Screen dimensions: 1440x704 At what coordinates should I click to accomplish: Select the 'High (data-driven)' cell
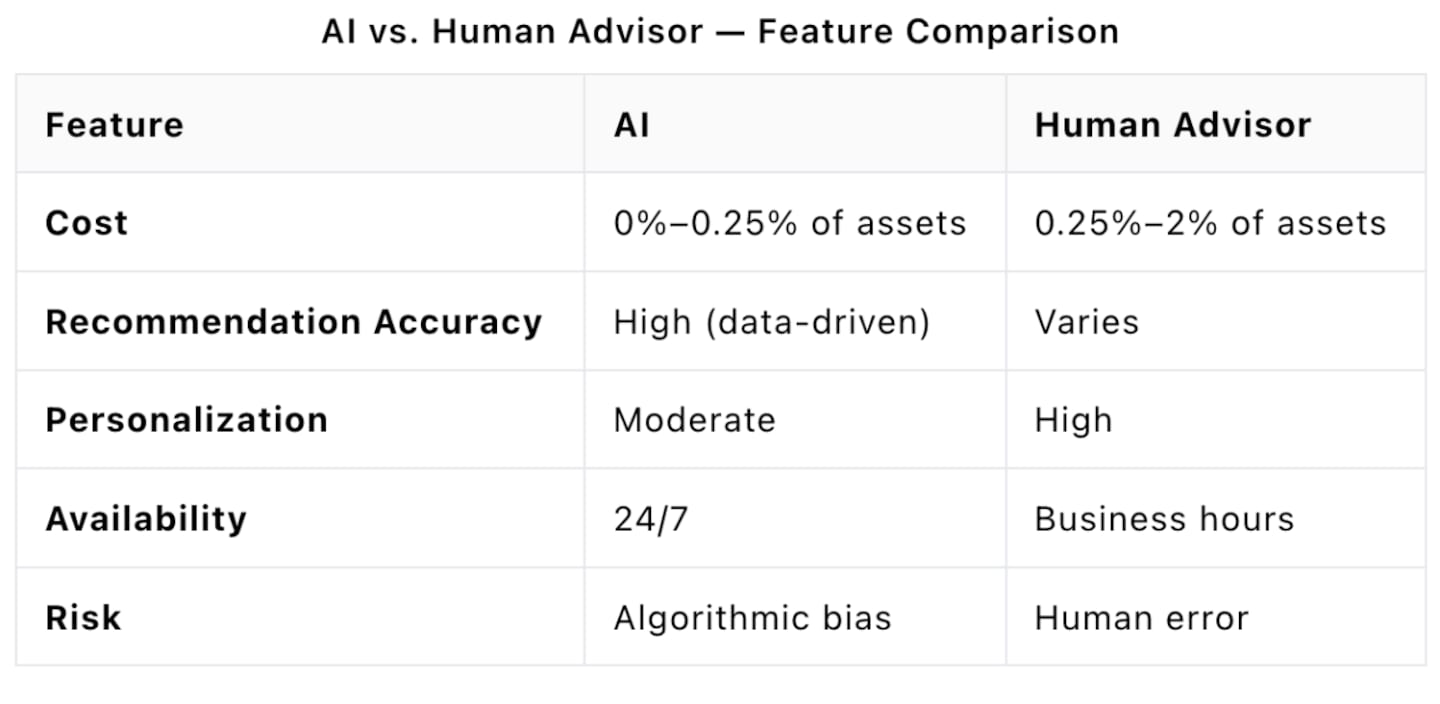771,322
